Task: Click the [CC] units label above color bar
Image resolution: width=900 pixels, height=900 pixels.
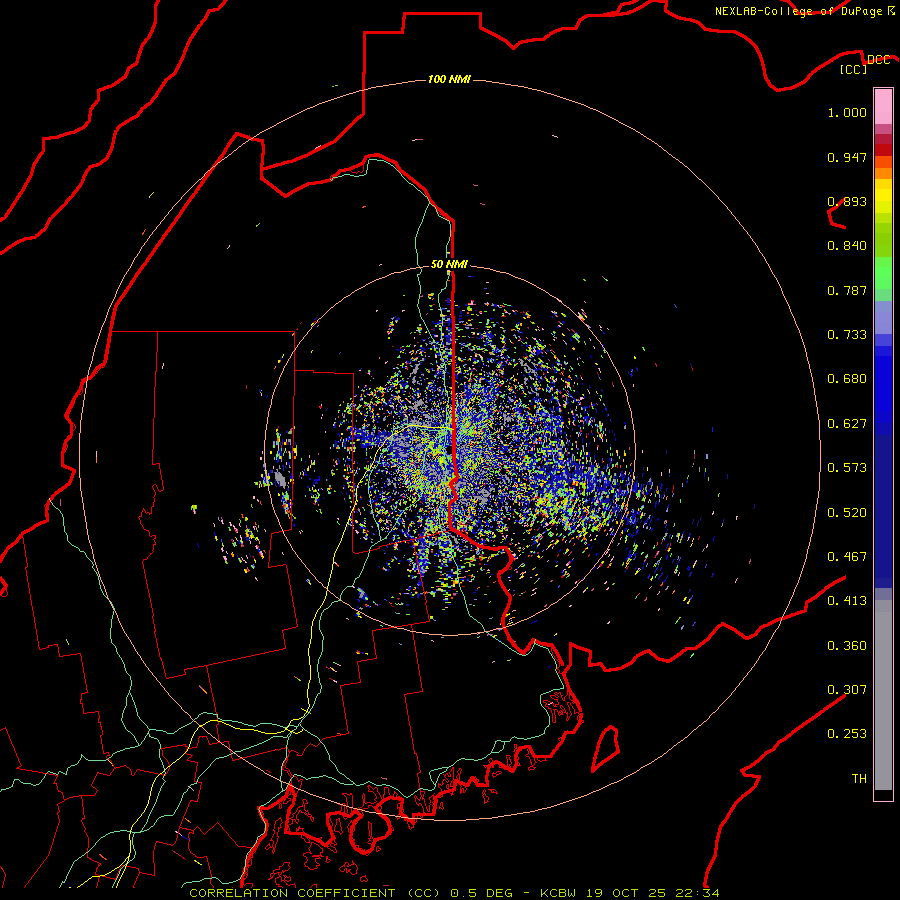Action: pos(853,69)
